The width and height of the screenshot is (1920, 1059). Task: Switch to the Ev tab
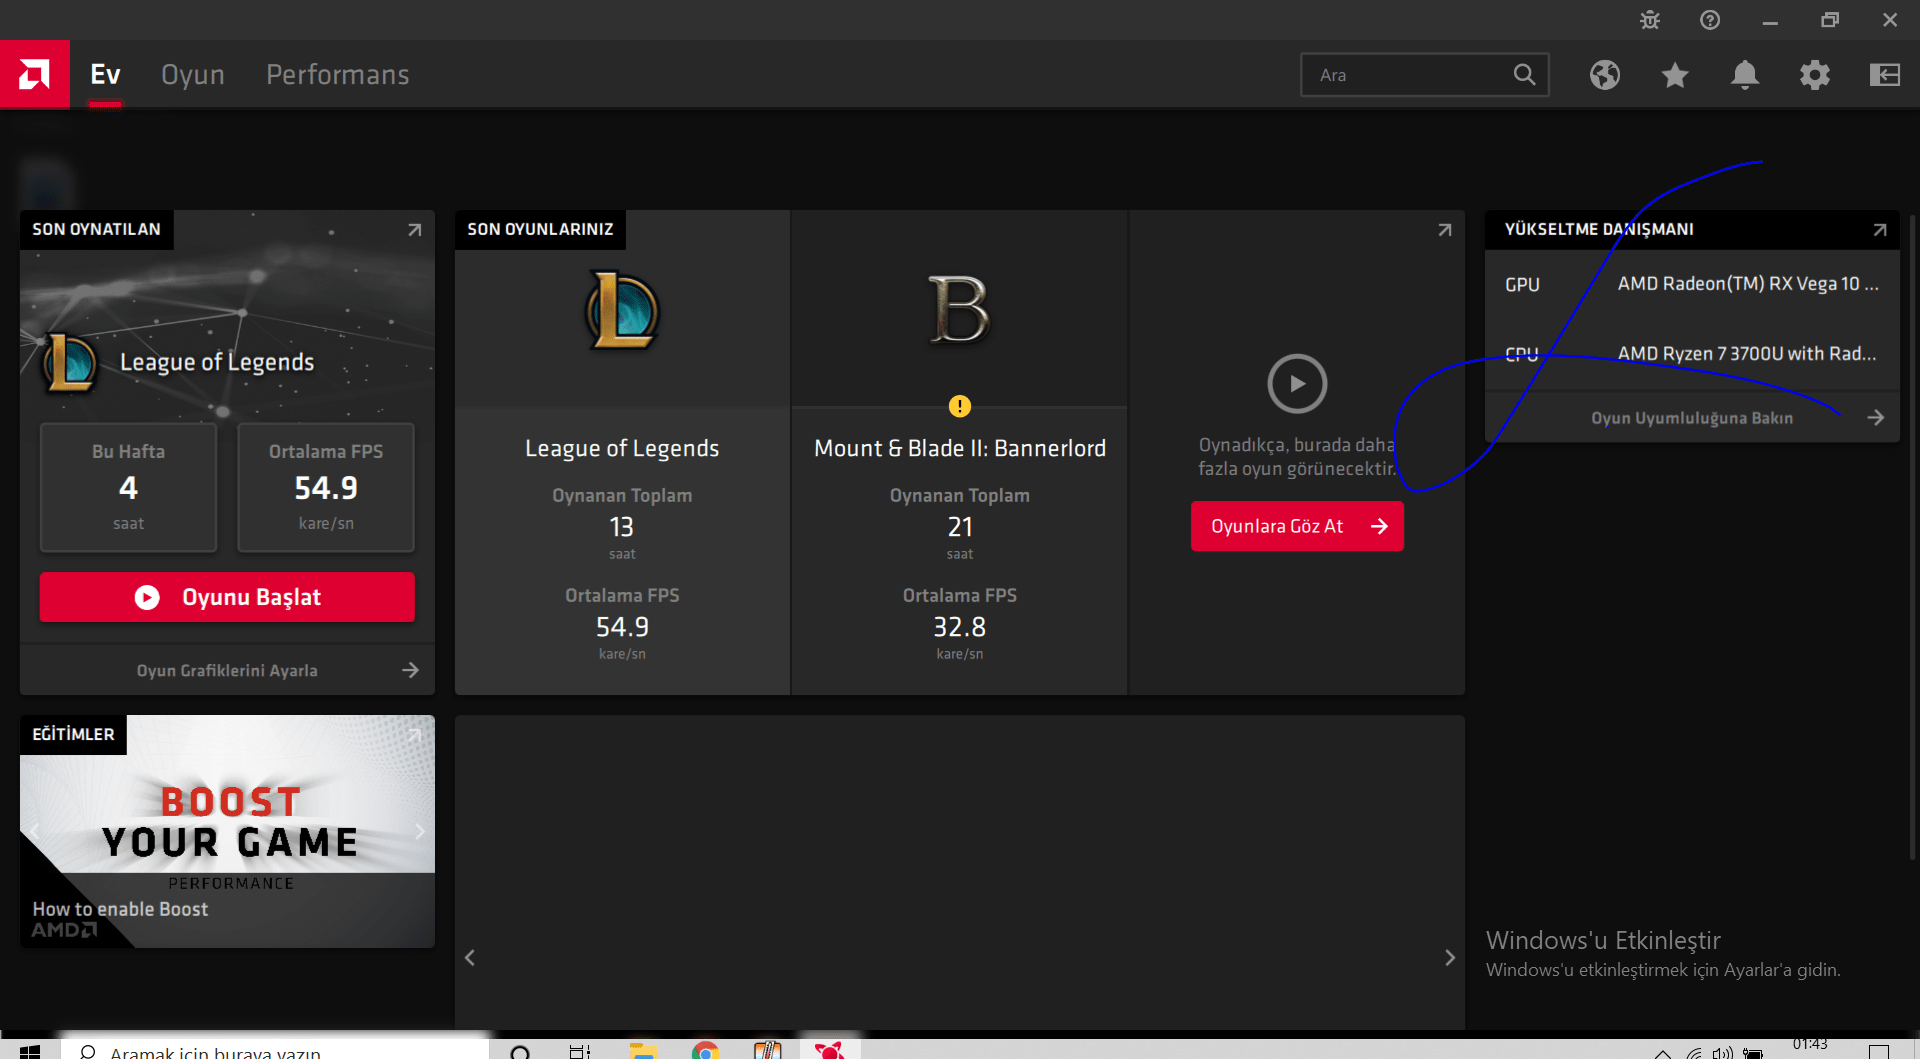(105, 75)
